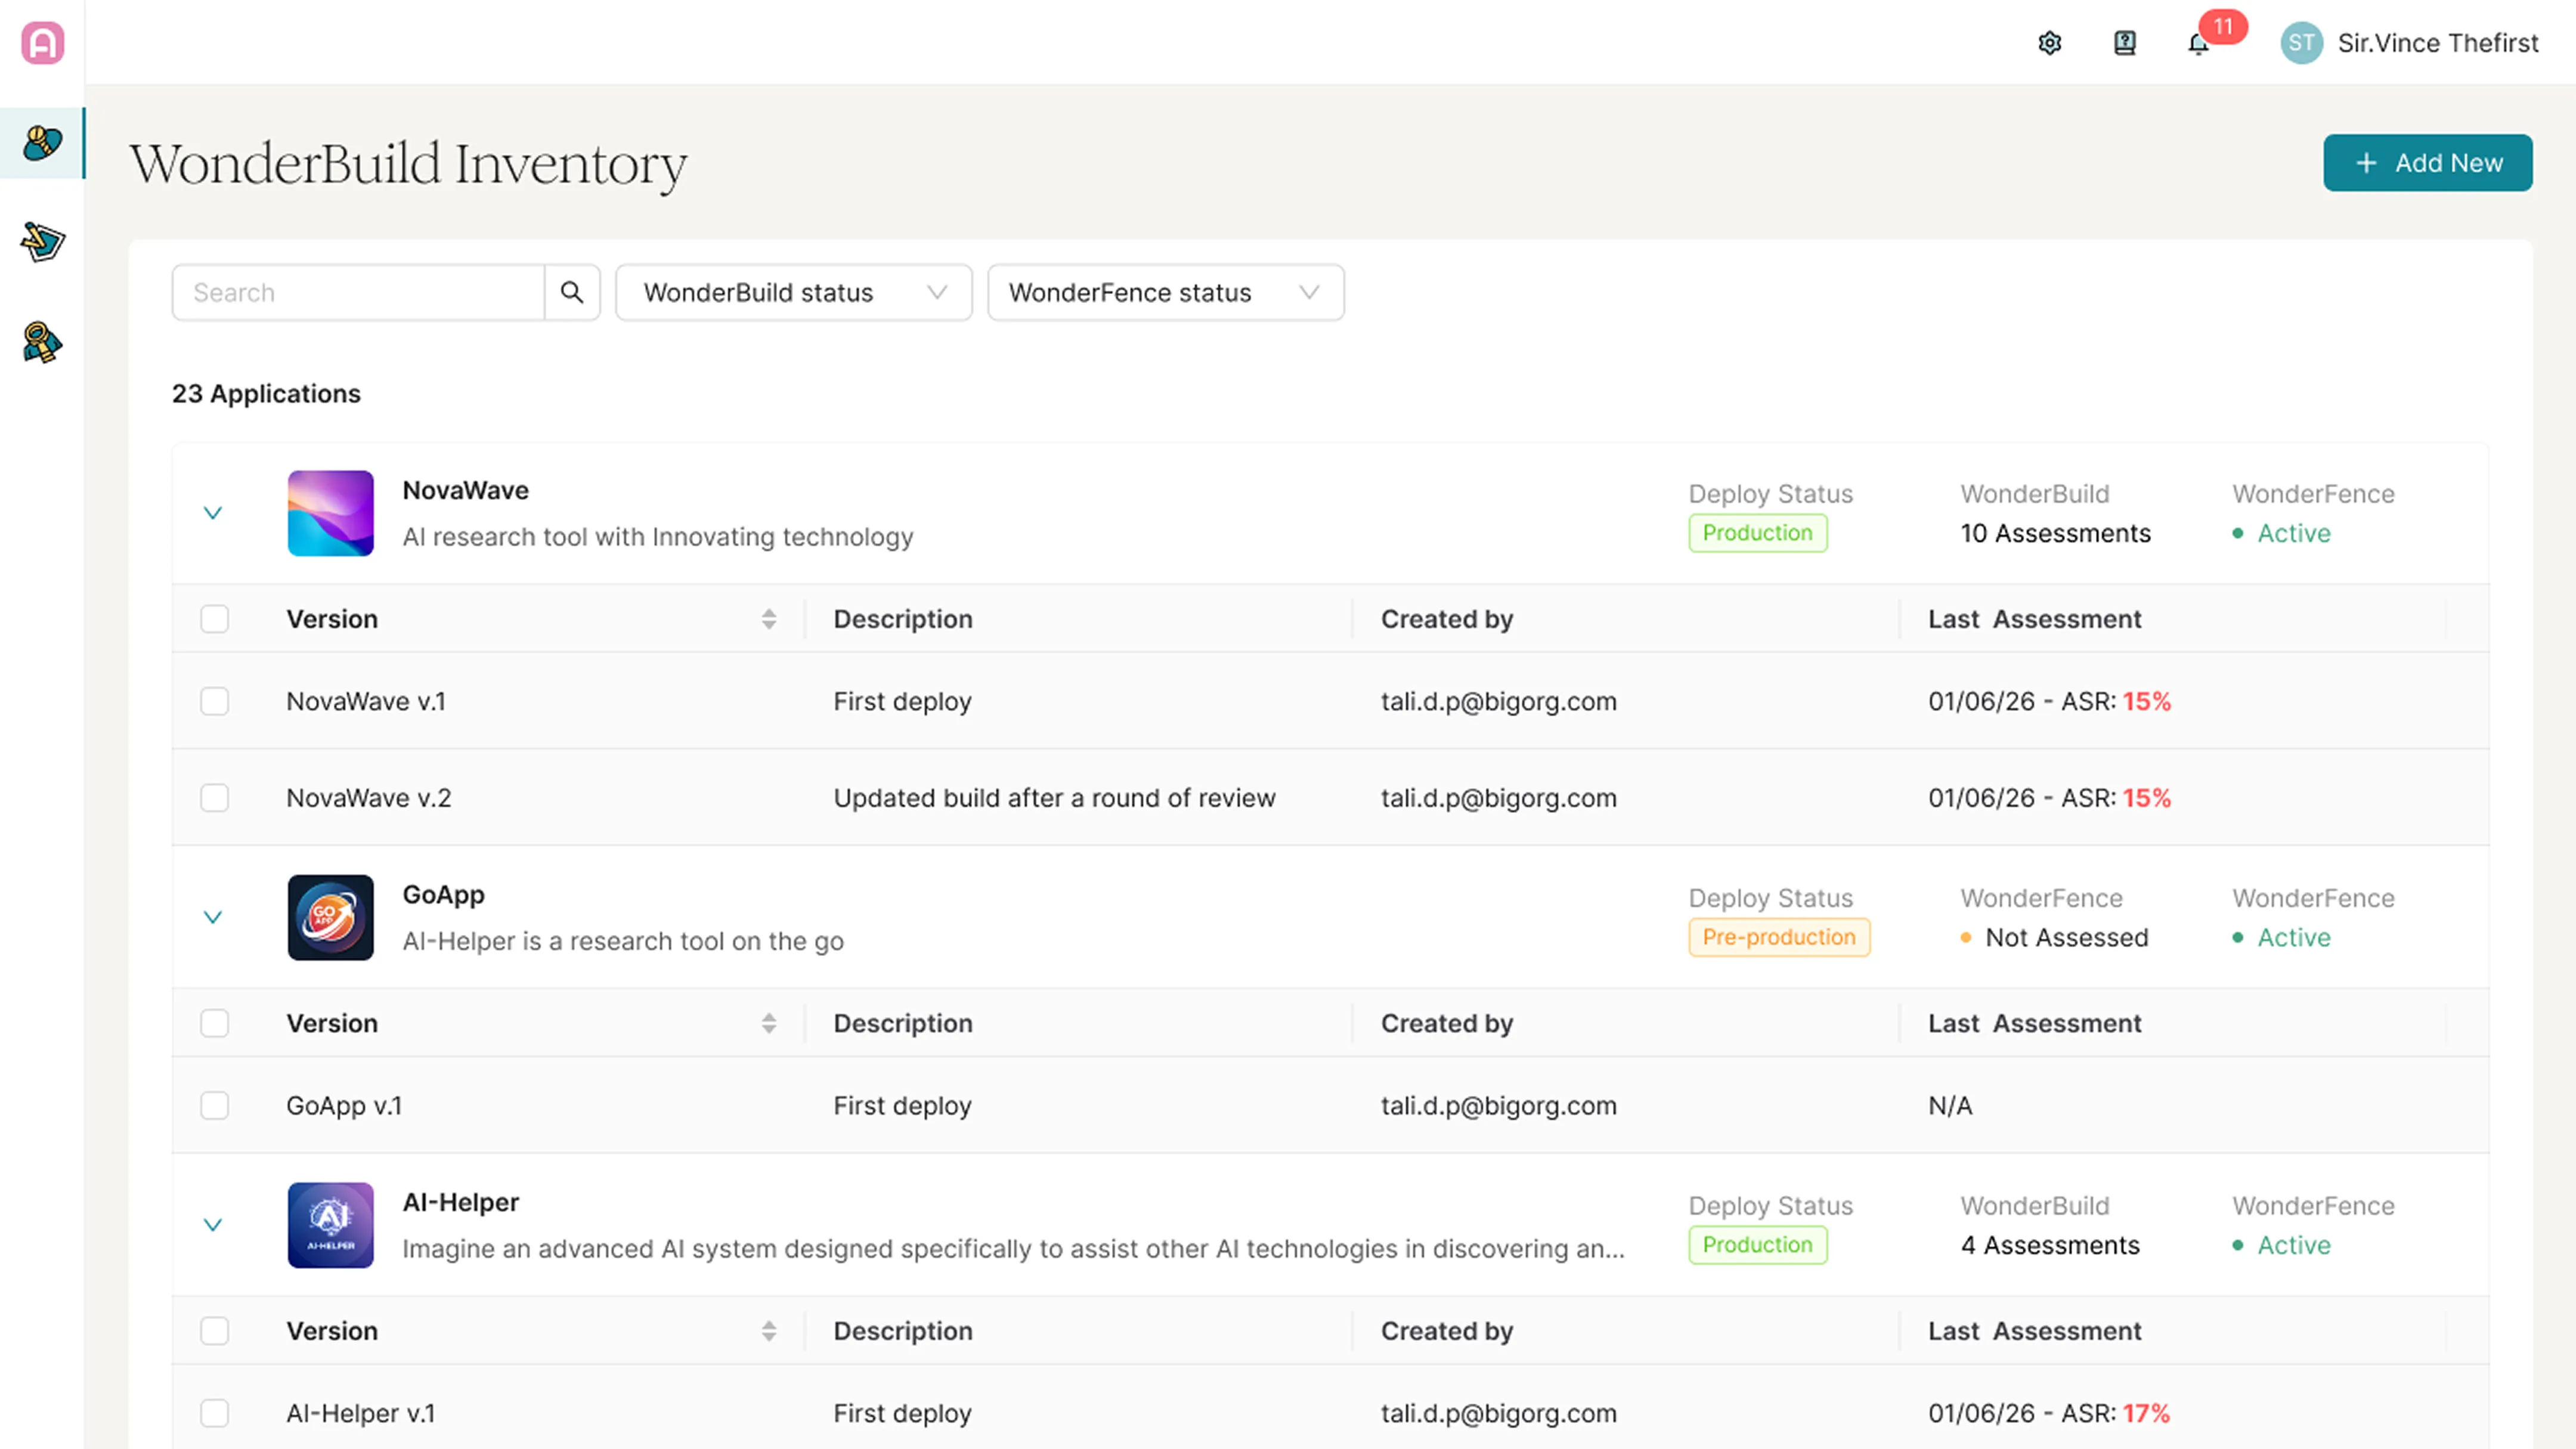Image resolution: width=2576 pixels, height=1449 pixels.
Task: Collapse the GoApp application section
Action: (x=213, y=917)
